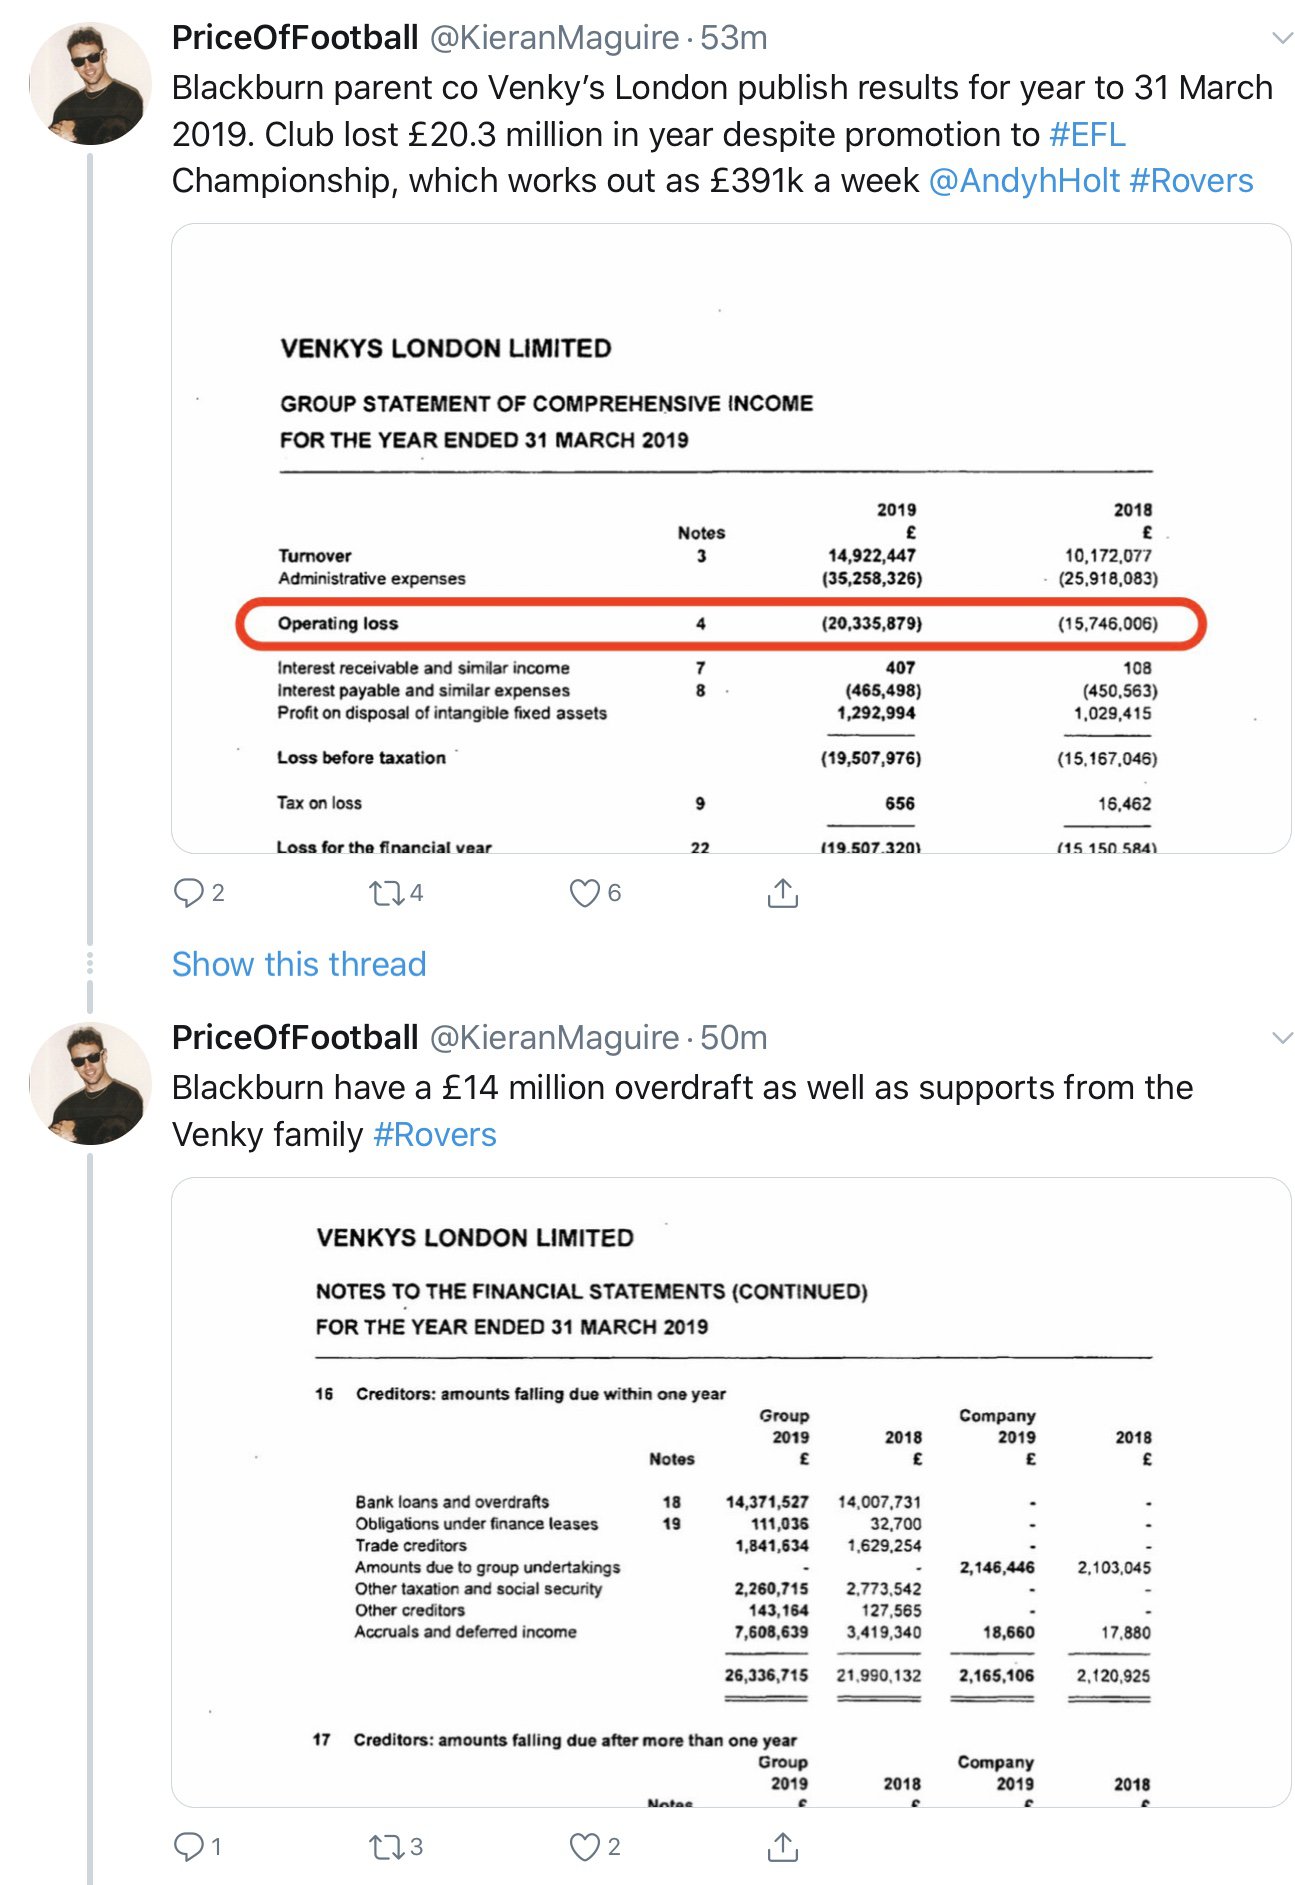The width and height of the screenshot is (1295, 1885).
Task: Open #Rovers hashtag in the first tweet
Action: pyautogui.click(x=1191, y=181)
